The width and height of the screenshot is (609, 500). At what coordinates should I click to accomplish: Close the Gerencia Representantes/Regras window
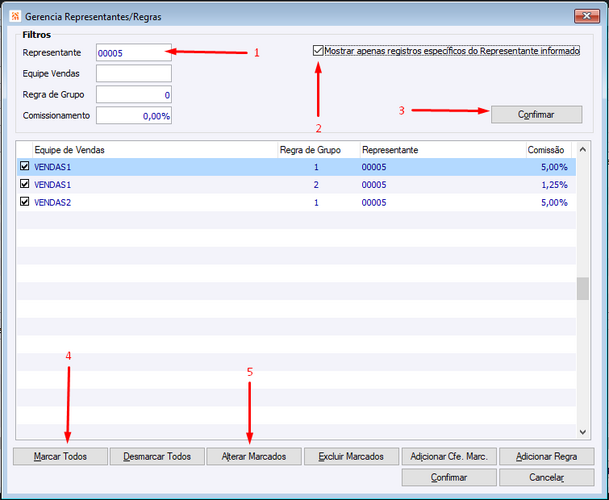point(586,16)
